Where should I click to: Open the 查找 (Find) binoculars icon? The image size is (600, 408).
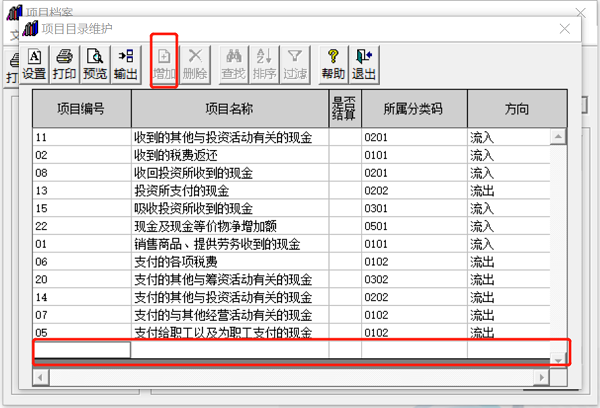(x=233, y=64)
